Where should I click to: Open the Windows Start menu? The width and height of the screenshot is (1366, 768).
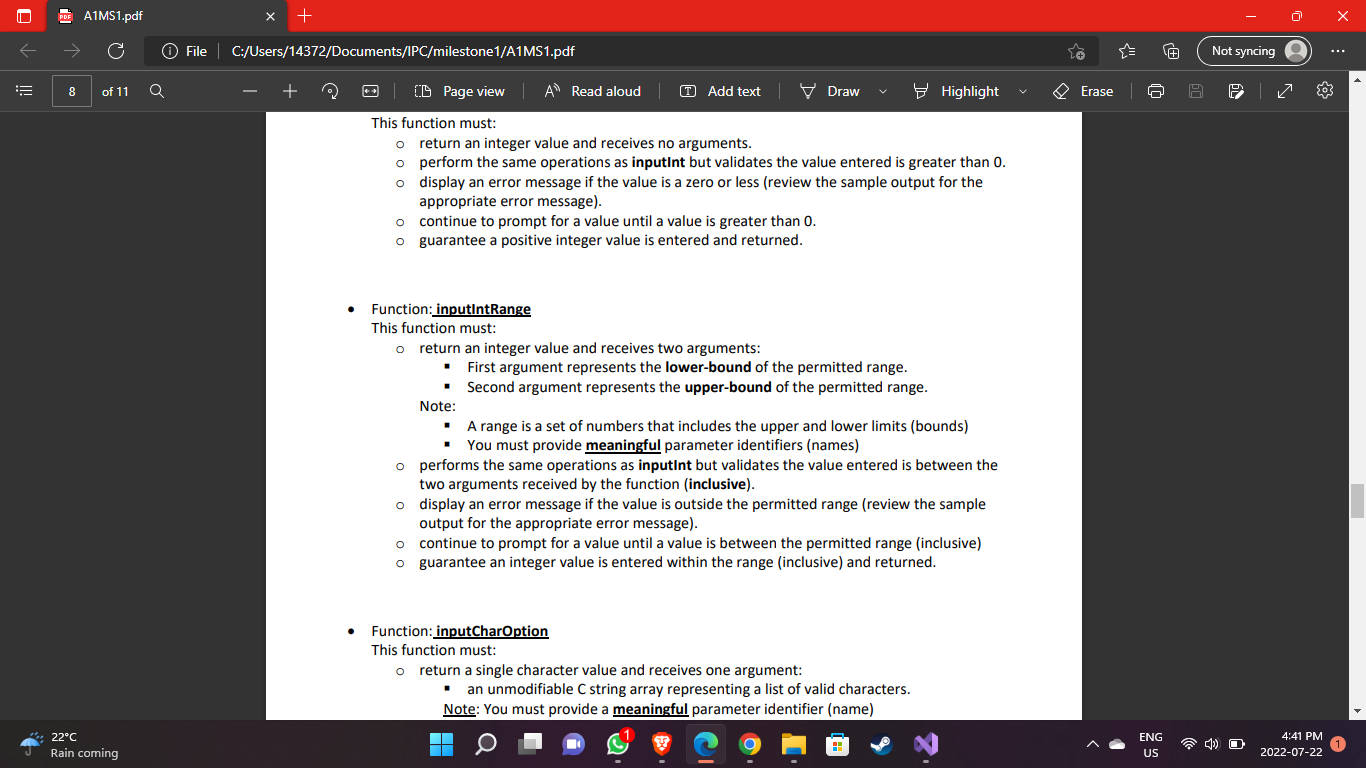coord(441,744)
